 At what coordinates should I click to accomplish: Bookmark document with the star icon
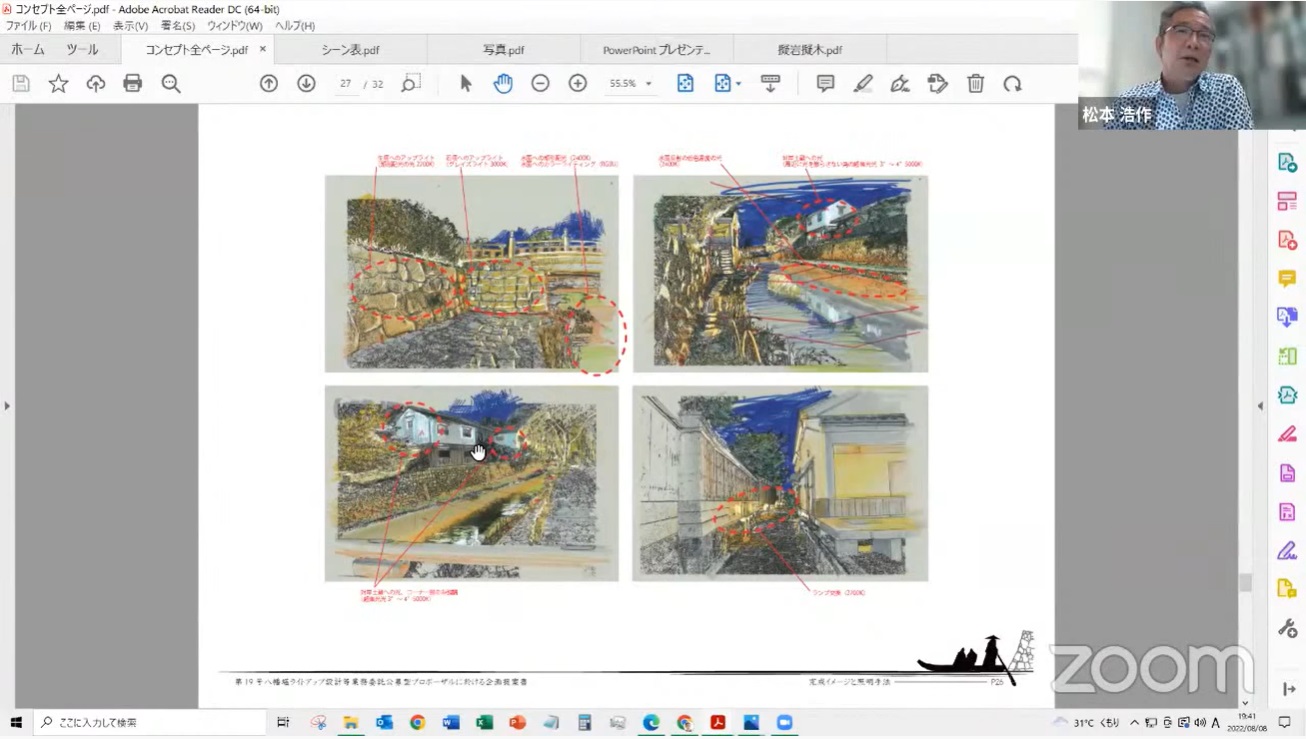pos(58,84)
